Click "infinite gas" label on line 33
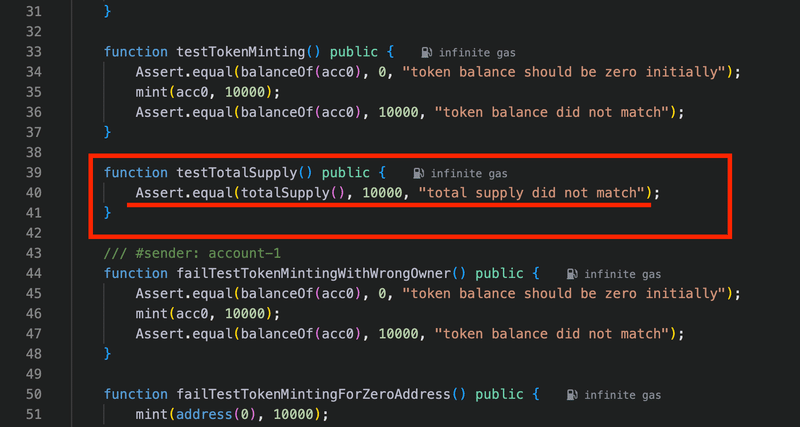Viewport: 800px width, 427px height. tap(477, 53)
